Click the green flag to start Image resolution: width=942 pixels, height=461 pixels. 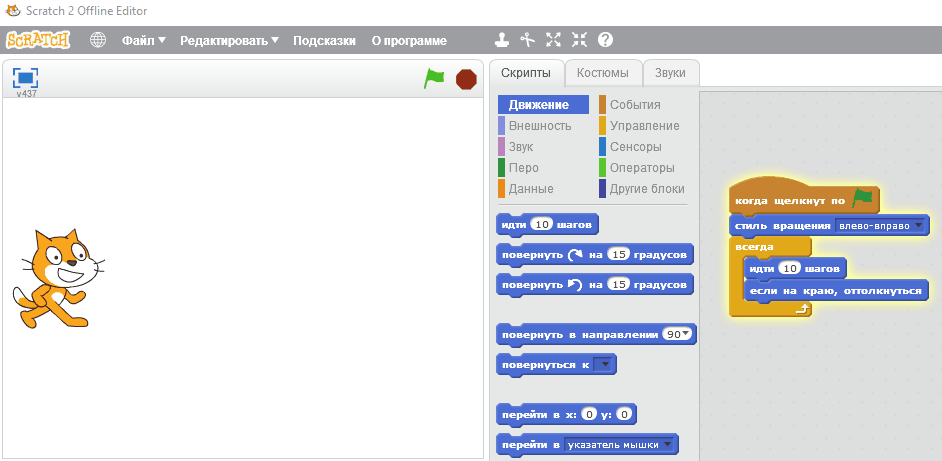pyautogui.click(x=434, y=78)
